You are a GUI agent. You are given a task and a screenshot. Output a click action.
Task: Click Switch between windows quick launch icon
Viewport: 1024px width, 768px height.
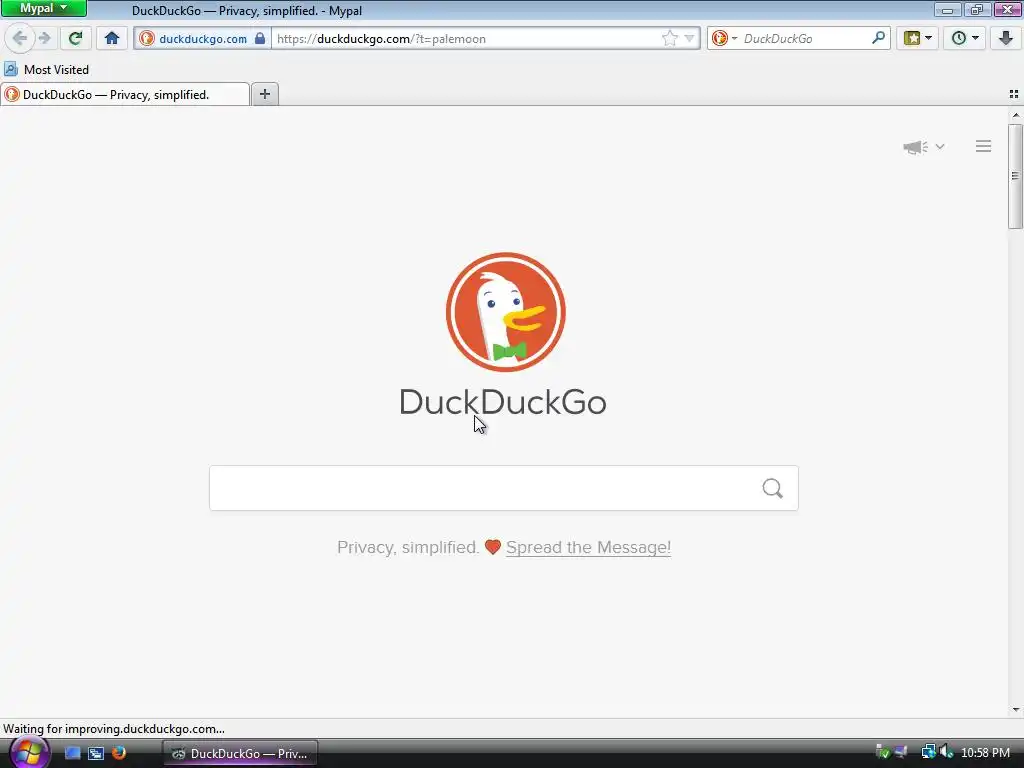(96, 753)
